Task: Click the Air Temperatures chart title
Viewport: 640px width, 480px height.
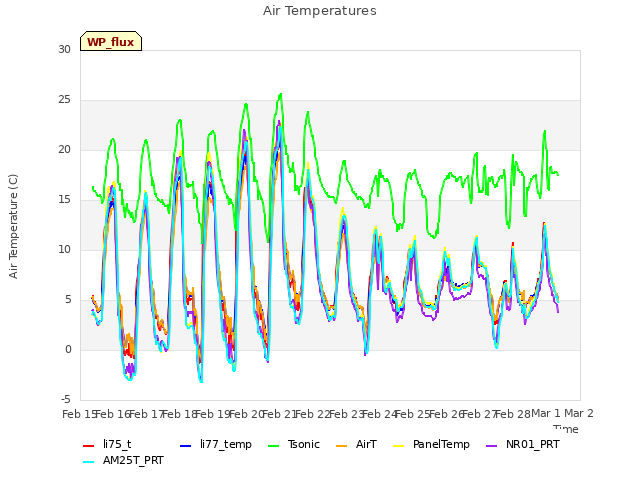Action: click(320, 11)
